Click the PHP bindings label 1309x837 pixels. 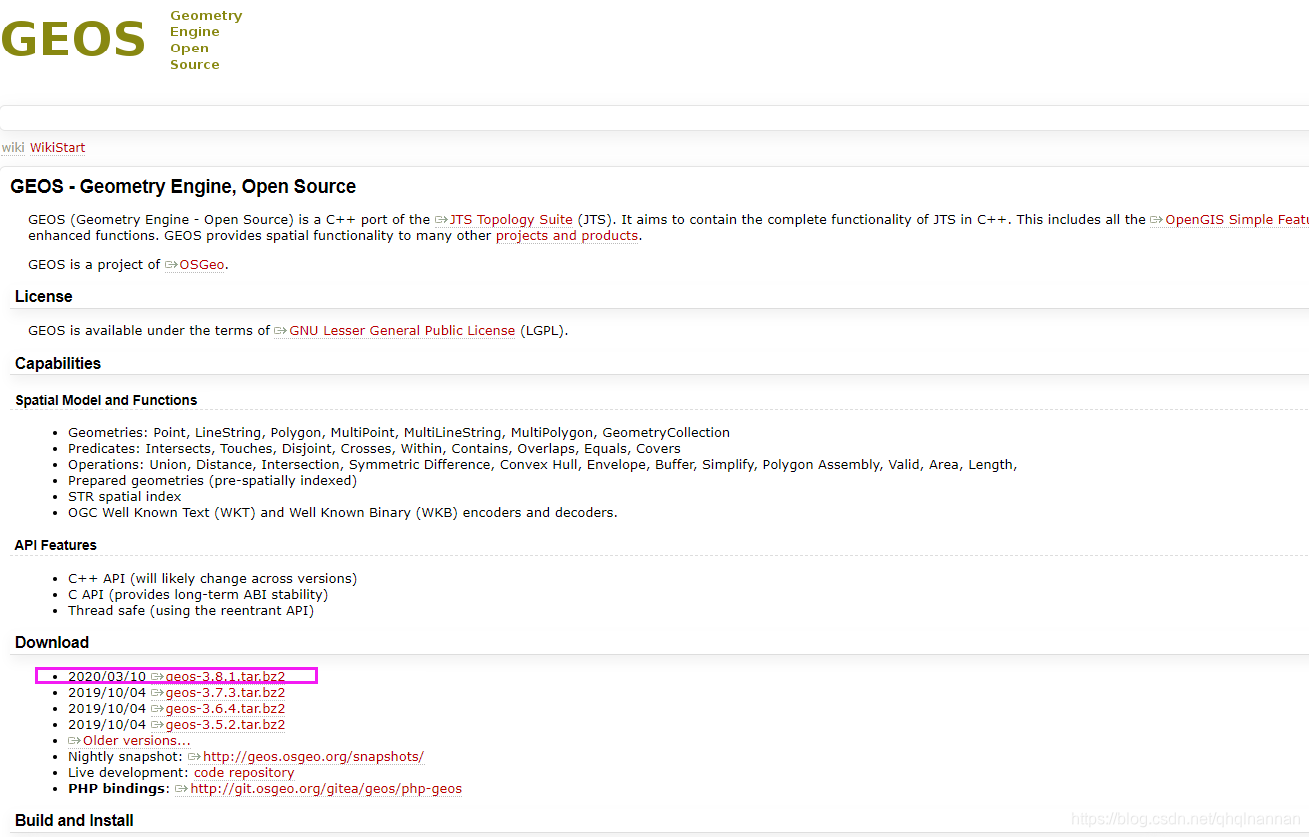(119, 789)
